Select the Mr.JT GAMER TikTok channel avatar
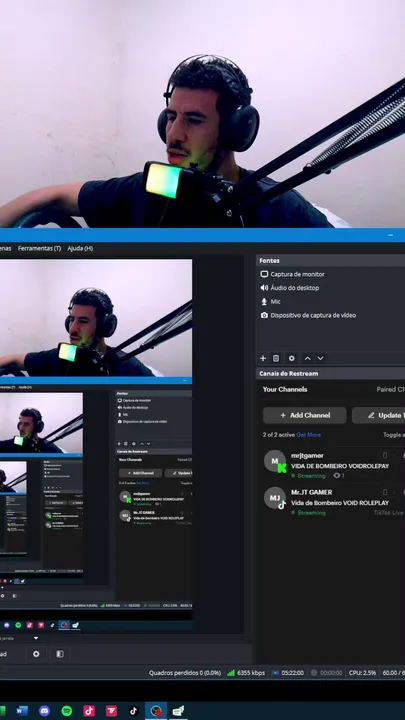Screen dimensions: 405x720 (275, 498)
